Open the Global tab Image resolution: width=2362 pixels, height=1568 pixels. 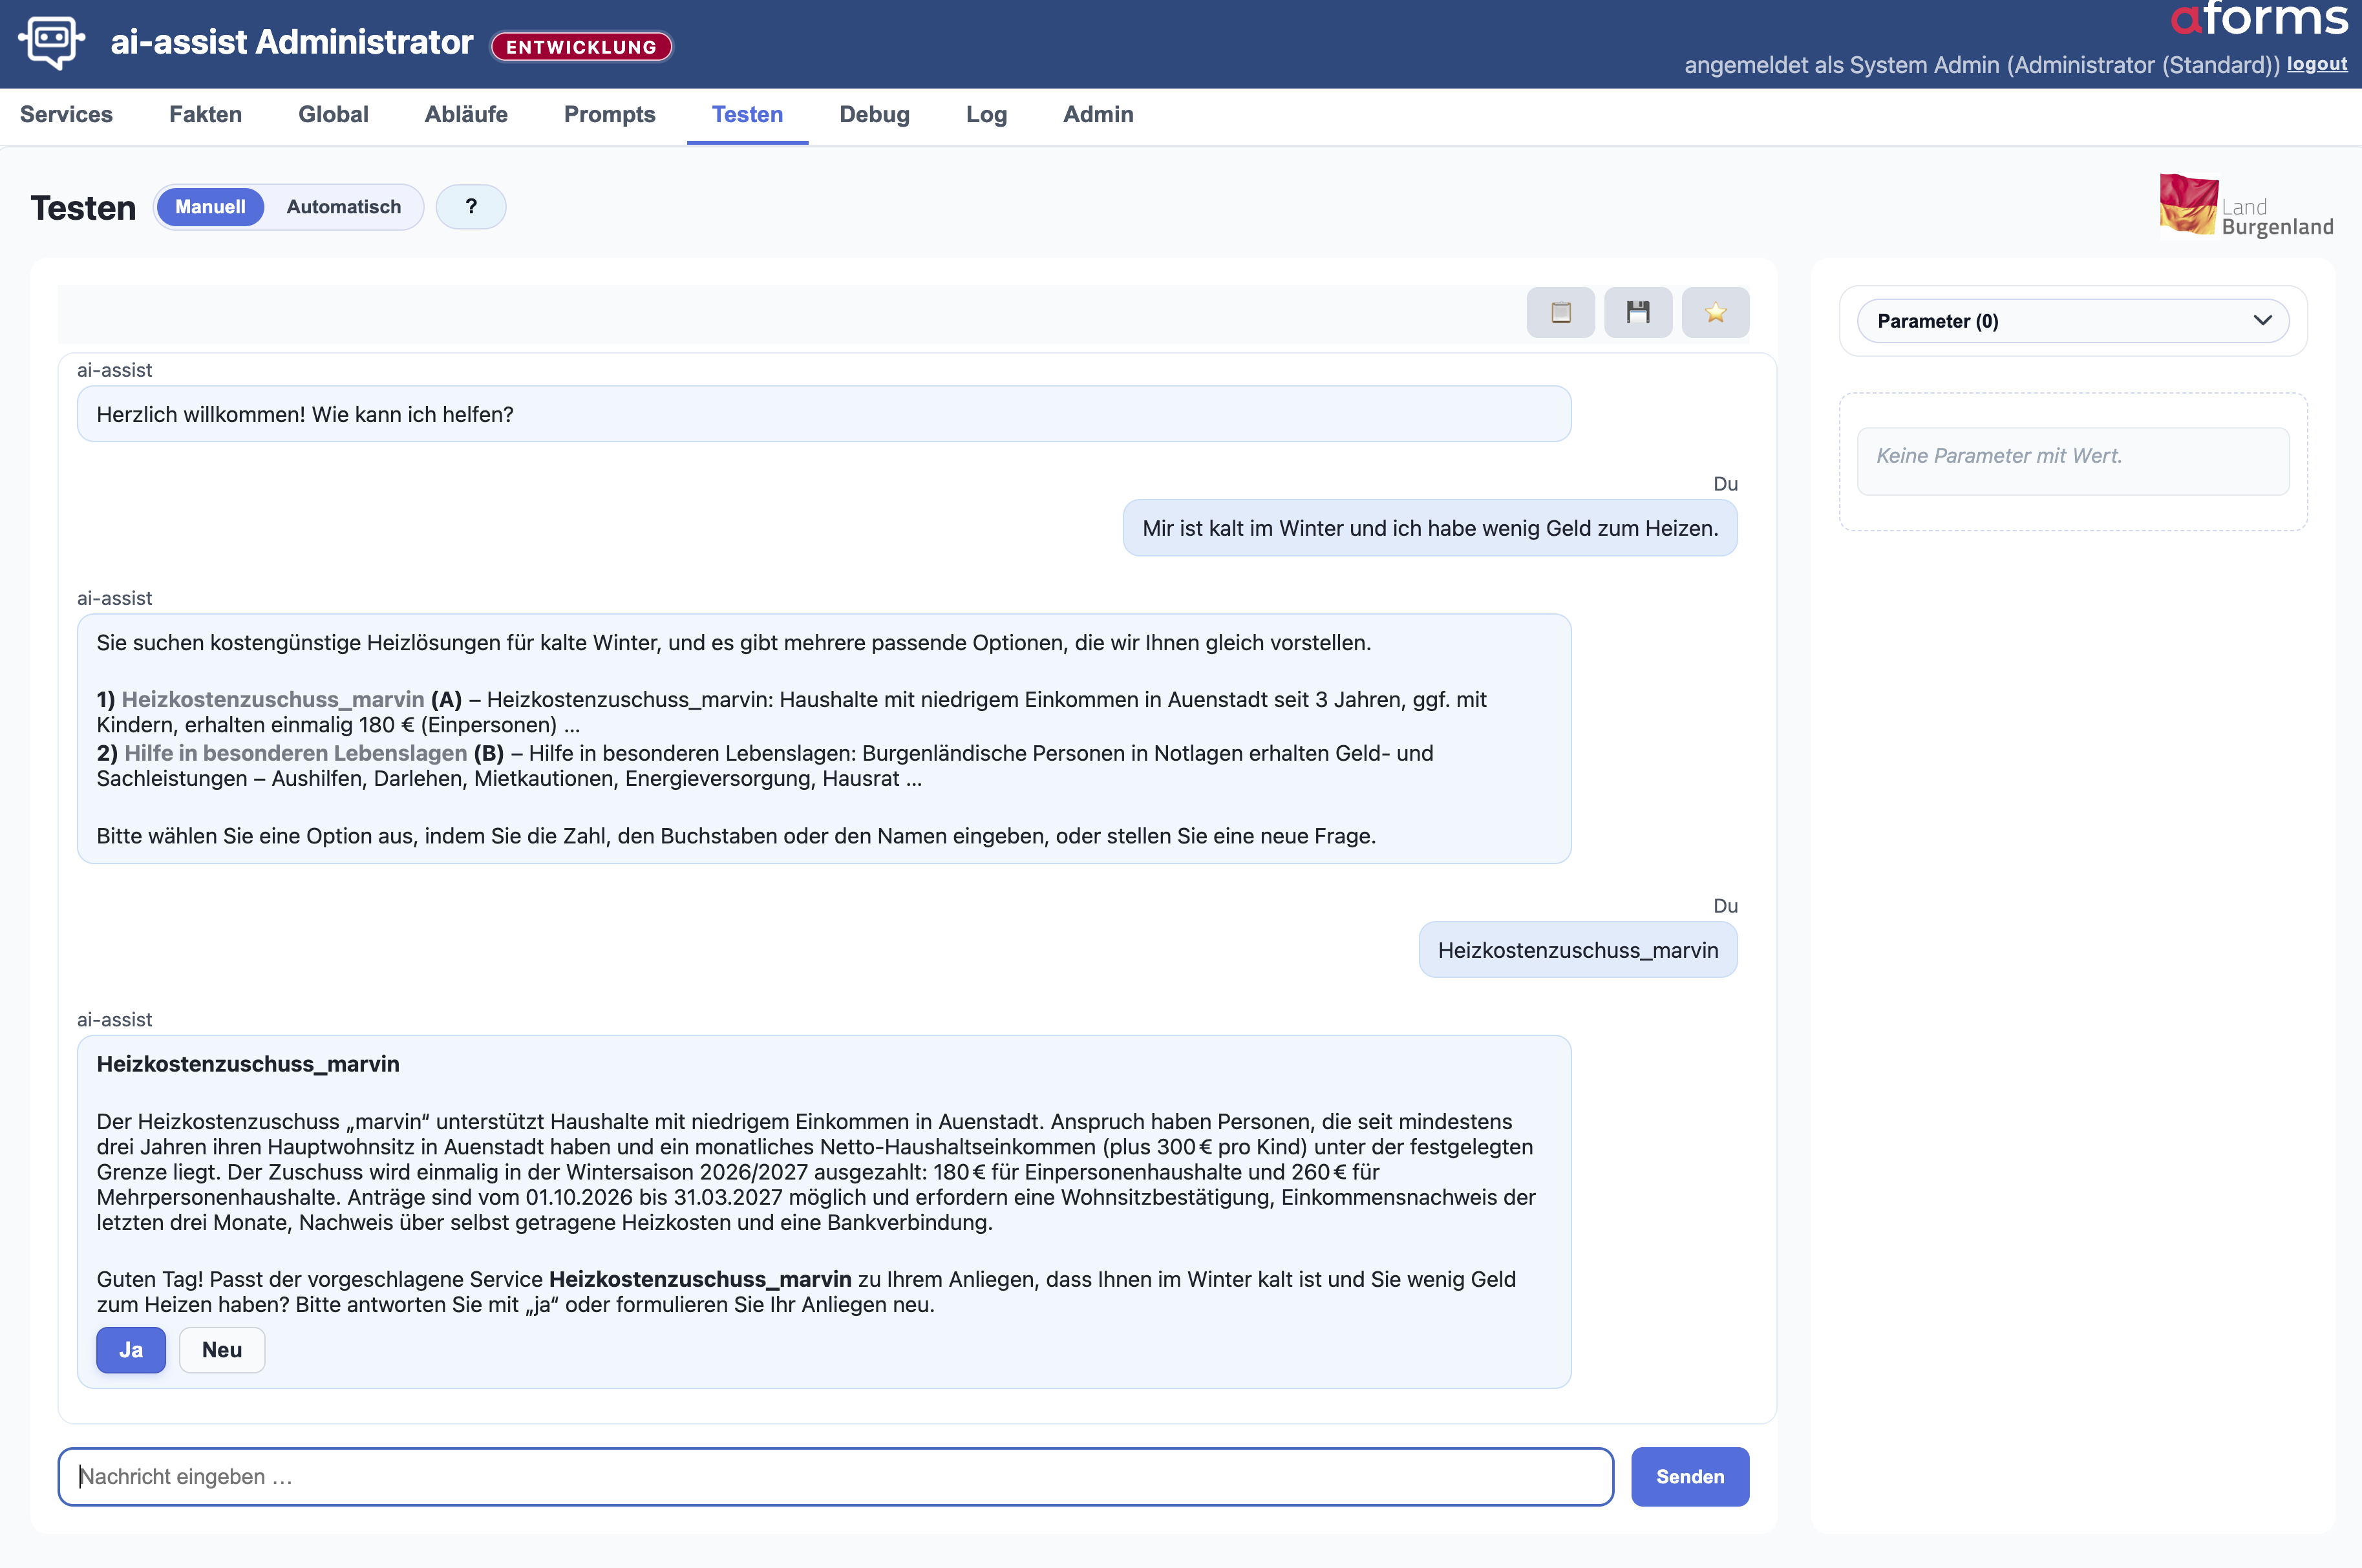tap(333, 115)
